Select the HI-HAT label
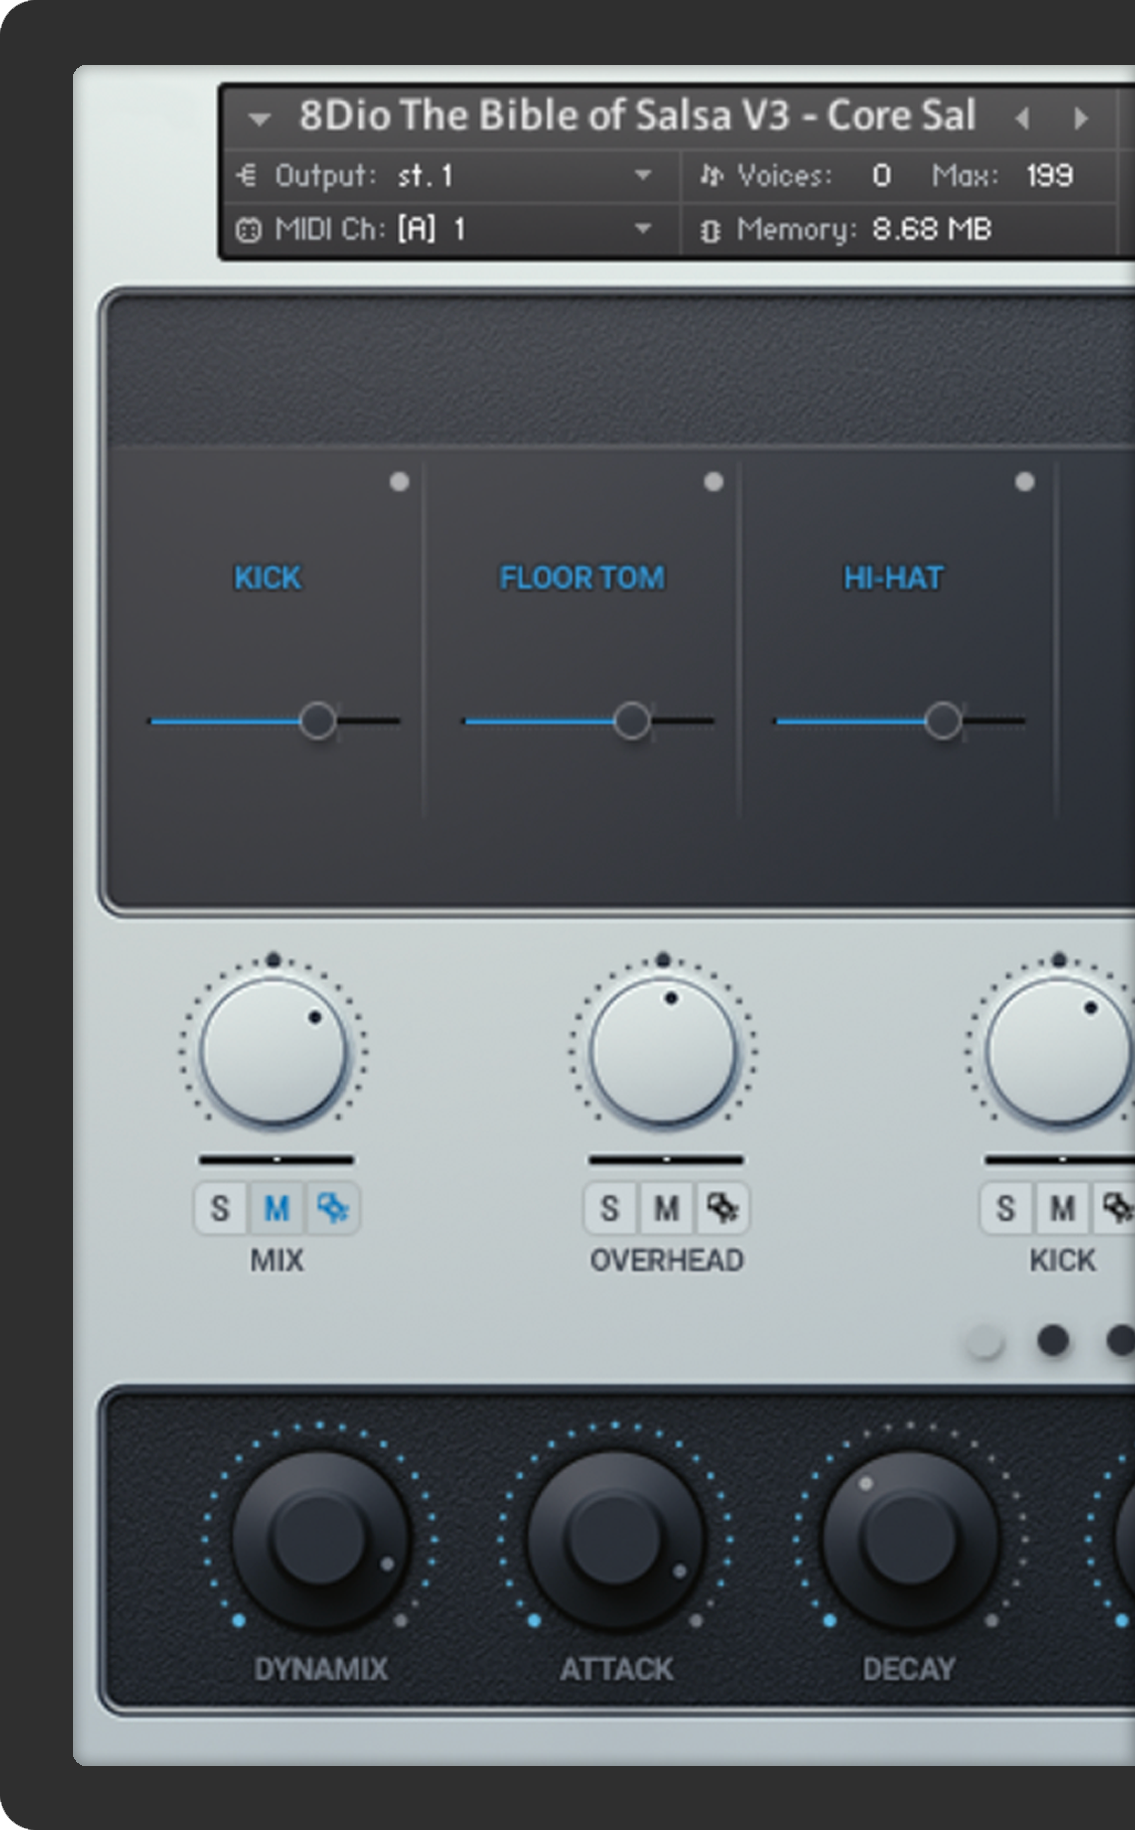 (x=893, y=578)
